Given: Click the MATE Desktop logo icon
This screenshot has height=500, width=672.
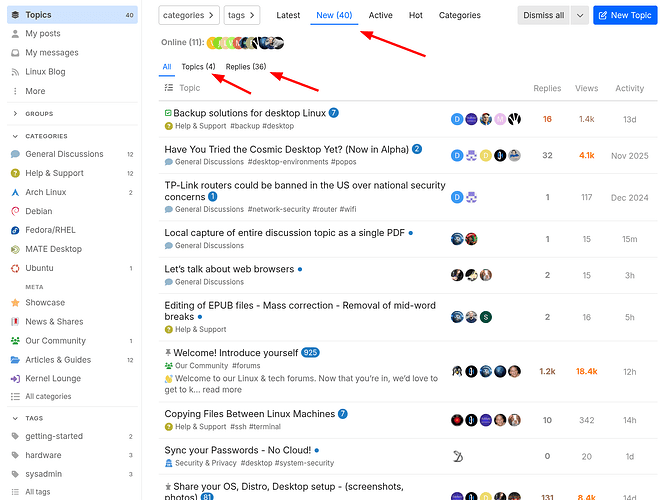Looking at the screenshot, I should click(15, 249).
